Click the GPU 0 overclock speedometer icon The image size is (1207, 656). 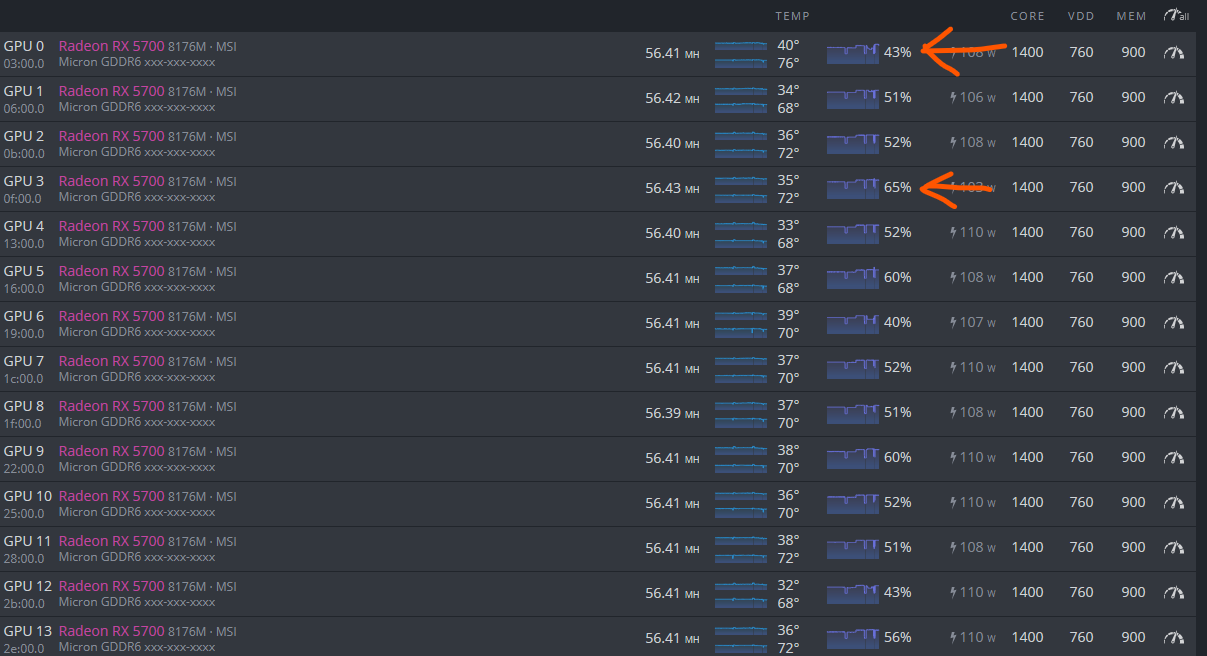pyautogui.click(x=1173, y=53)
